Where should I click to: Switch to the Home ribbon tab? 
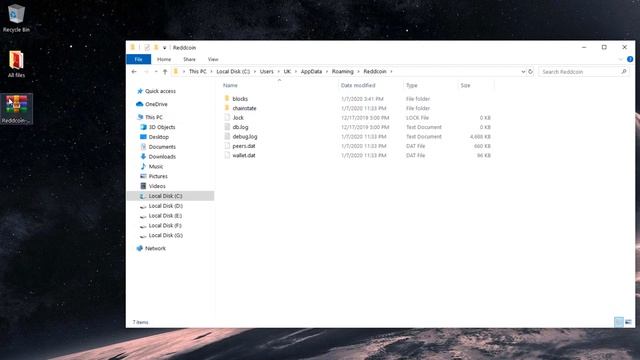164,59
